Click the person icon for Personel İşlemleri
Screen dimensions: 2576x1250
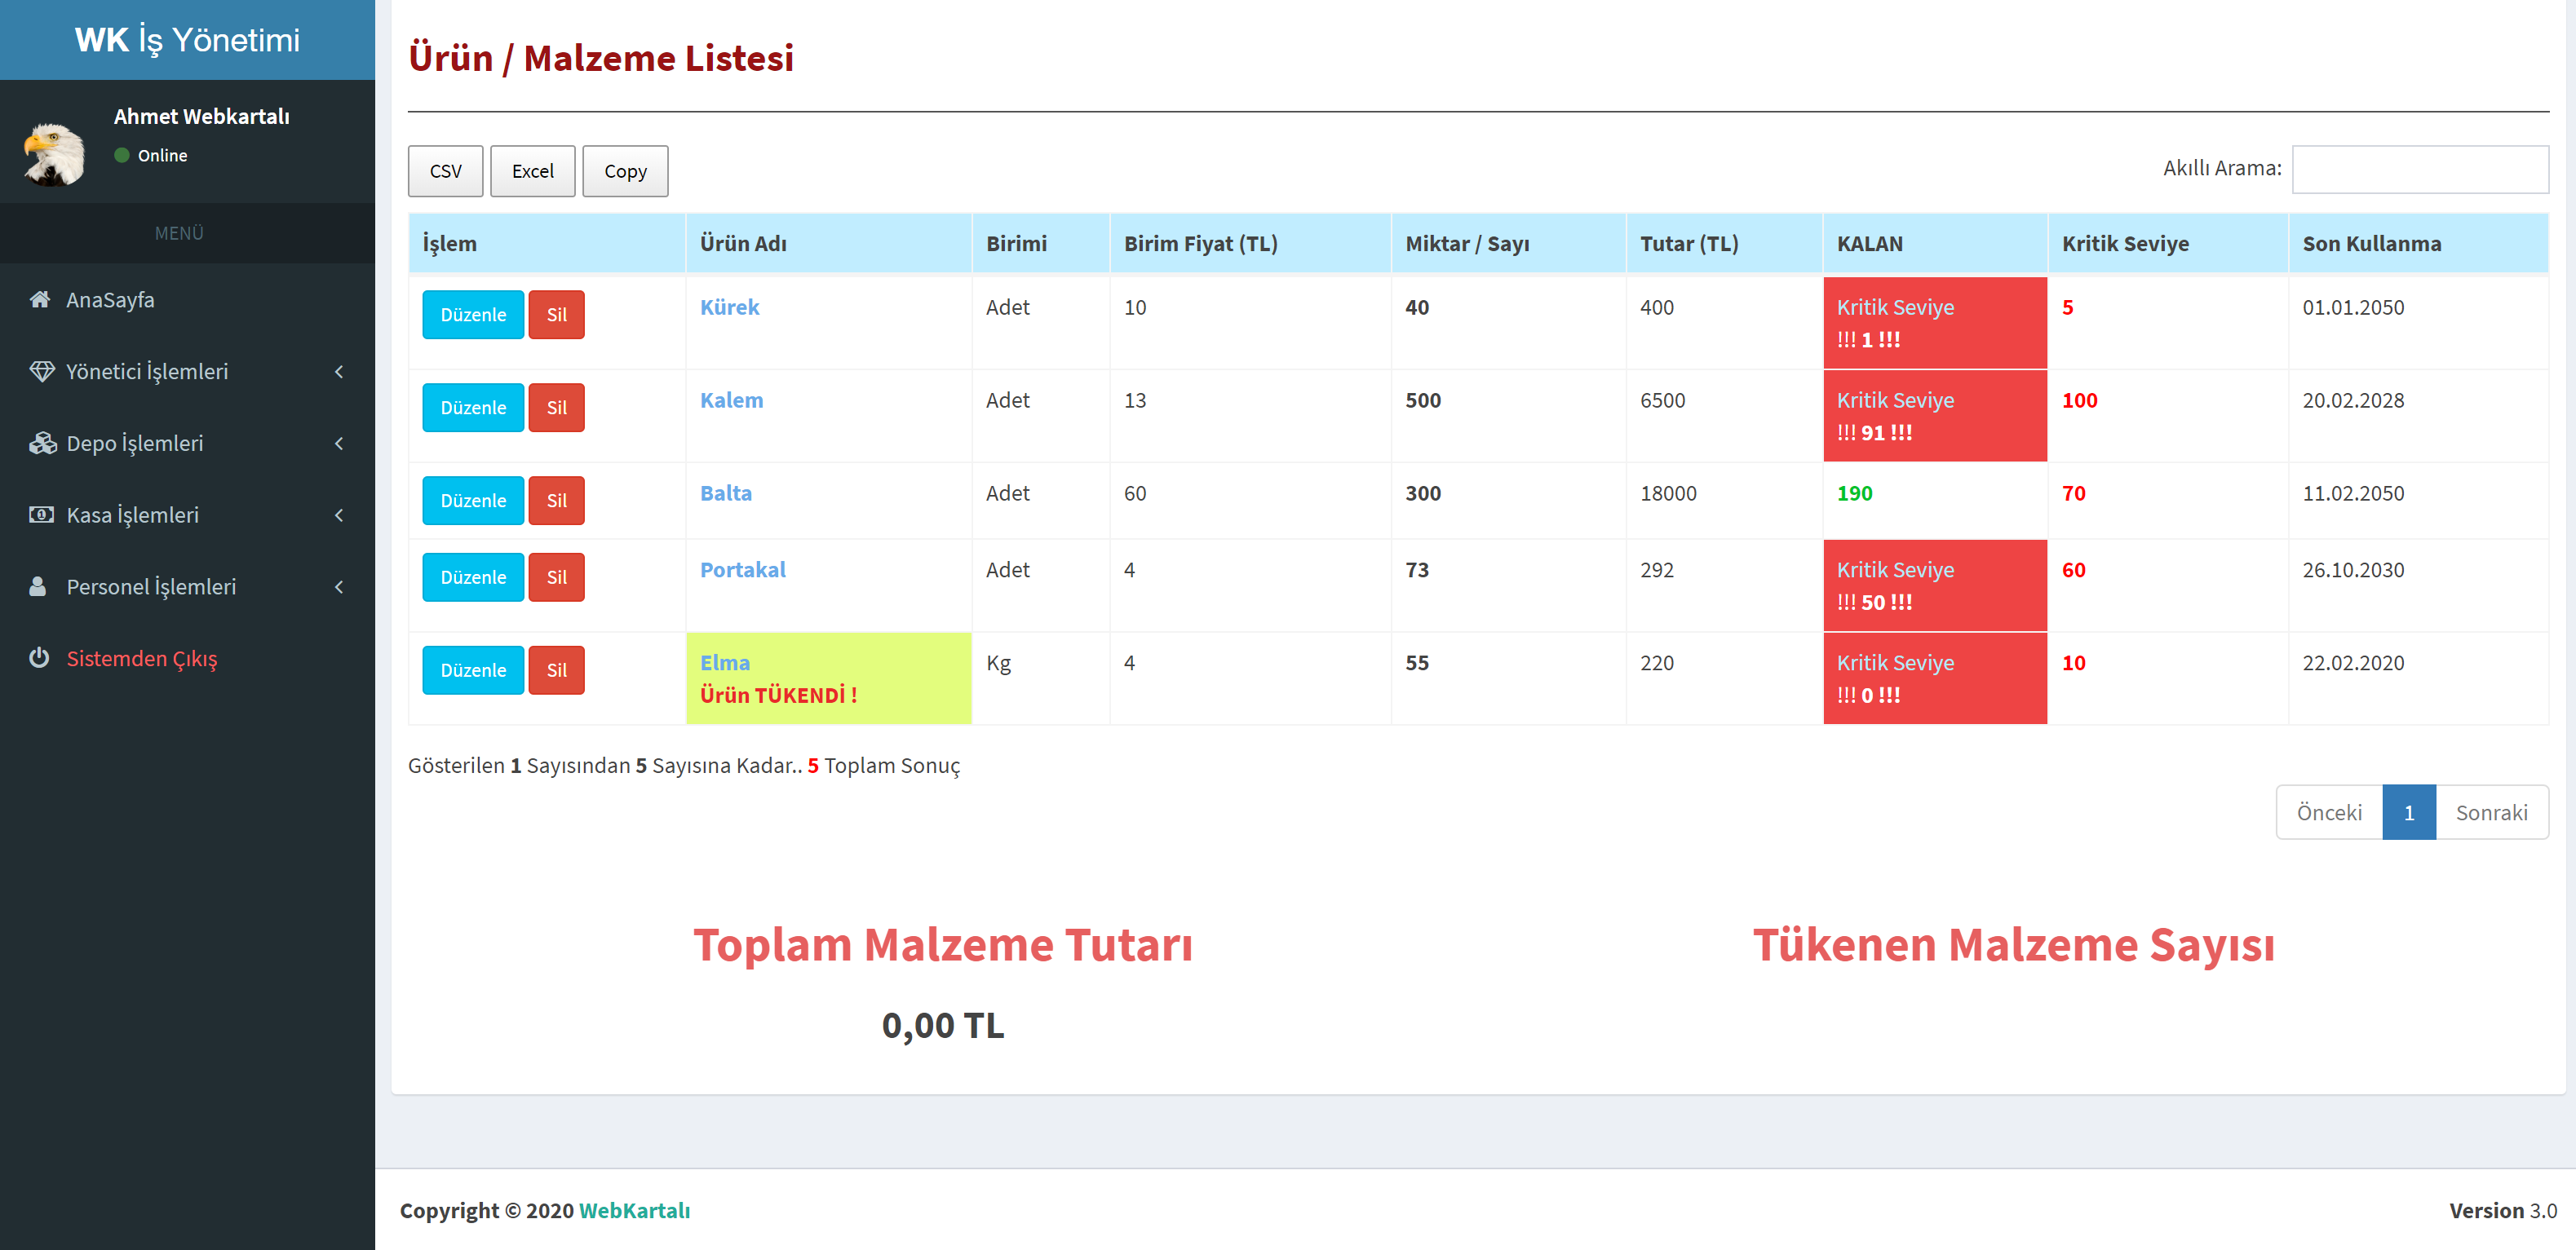tap(38, 587)
